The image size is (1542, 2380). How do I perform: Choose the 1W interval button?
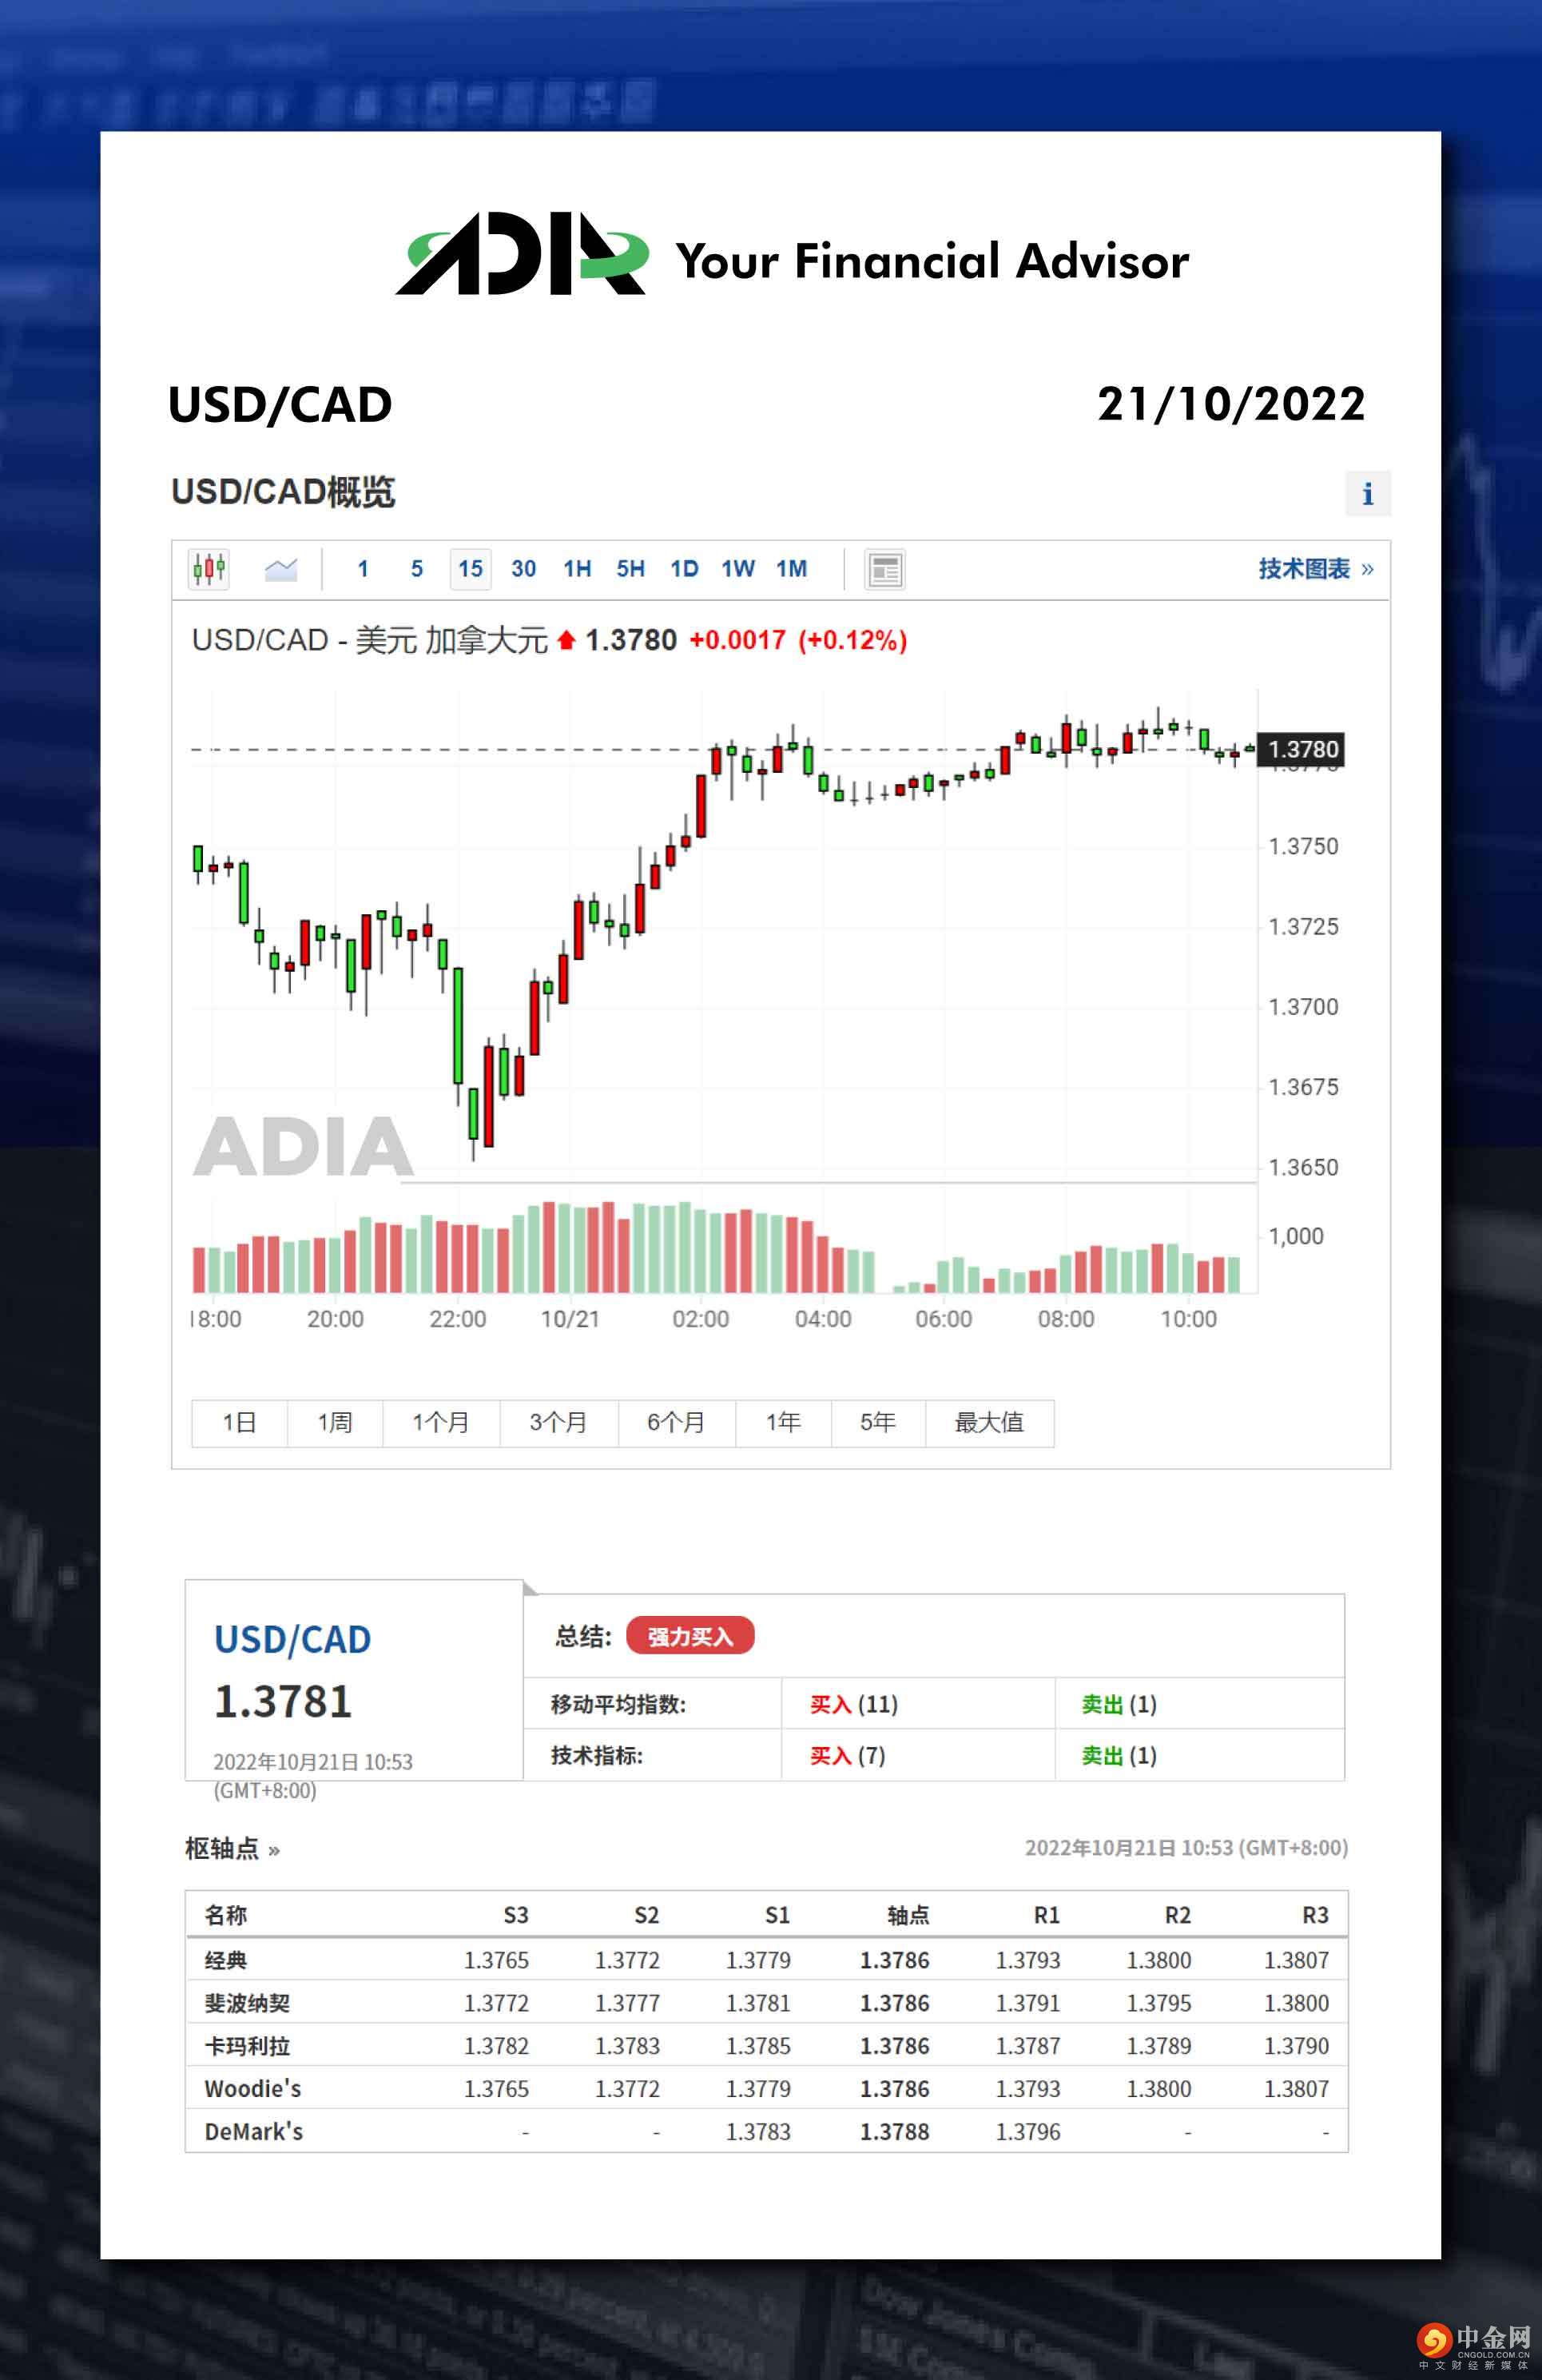738,569
